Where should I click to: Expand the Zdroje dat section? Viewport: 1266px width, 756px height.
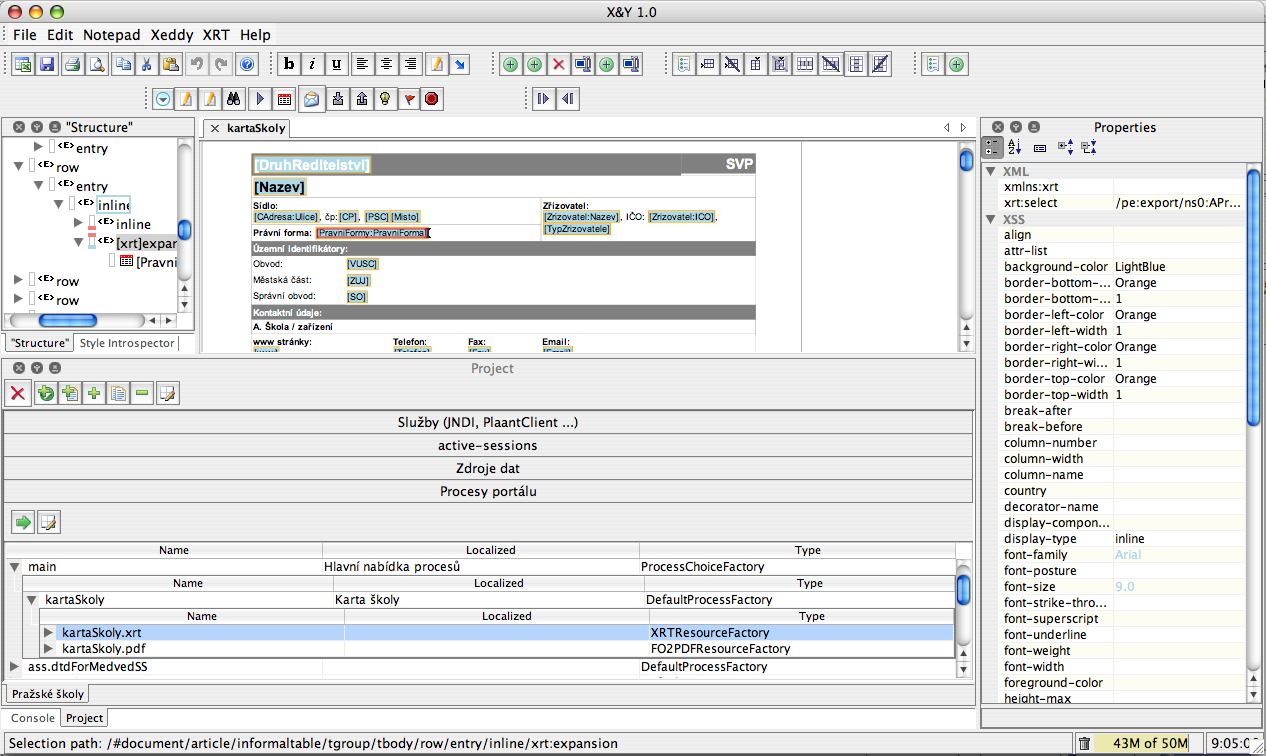click(x=488, y=468)
